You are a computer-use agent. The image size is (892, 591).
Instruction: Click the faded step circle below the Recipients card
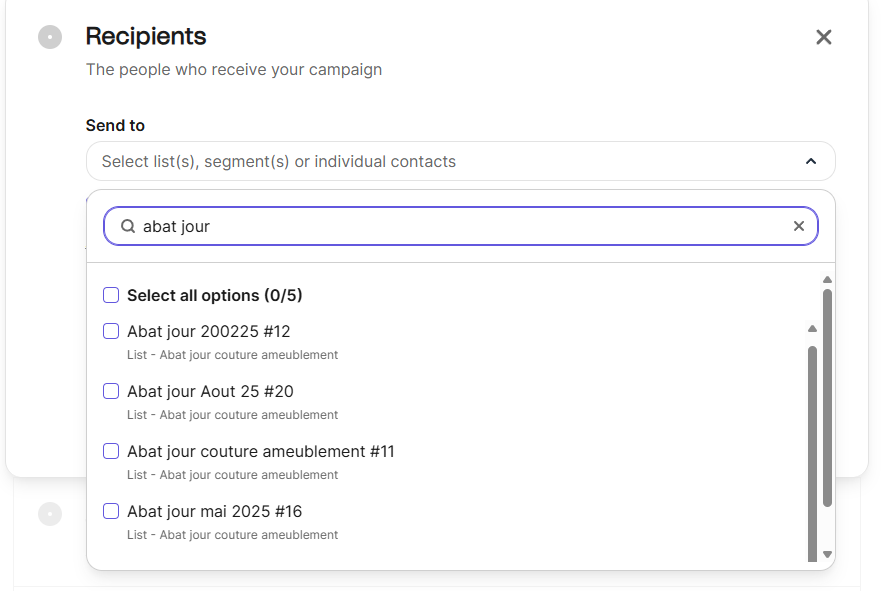click(50, 514)
